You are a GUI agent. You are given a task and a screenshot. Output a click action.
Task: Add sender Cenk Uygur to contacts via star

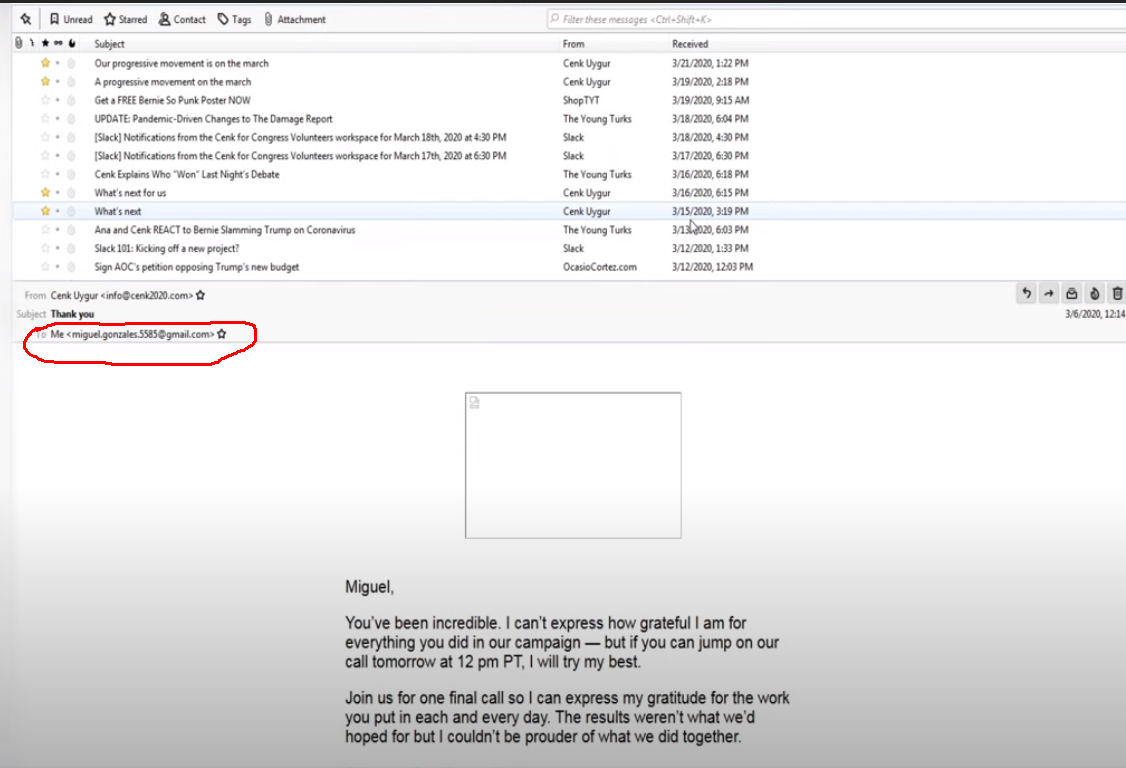(200, 295)
